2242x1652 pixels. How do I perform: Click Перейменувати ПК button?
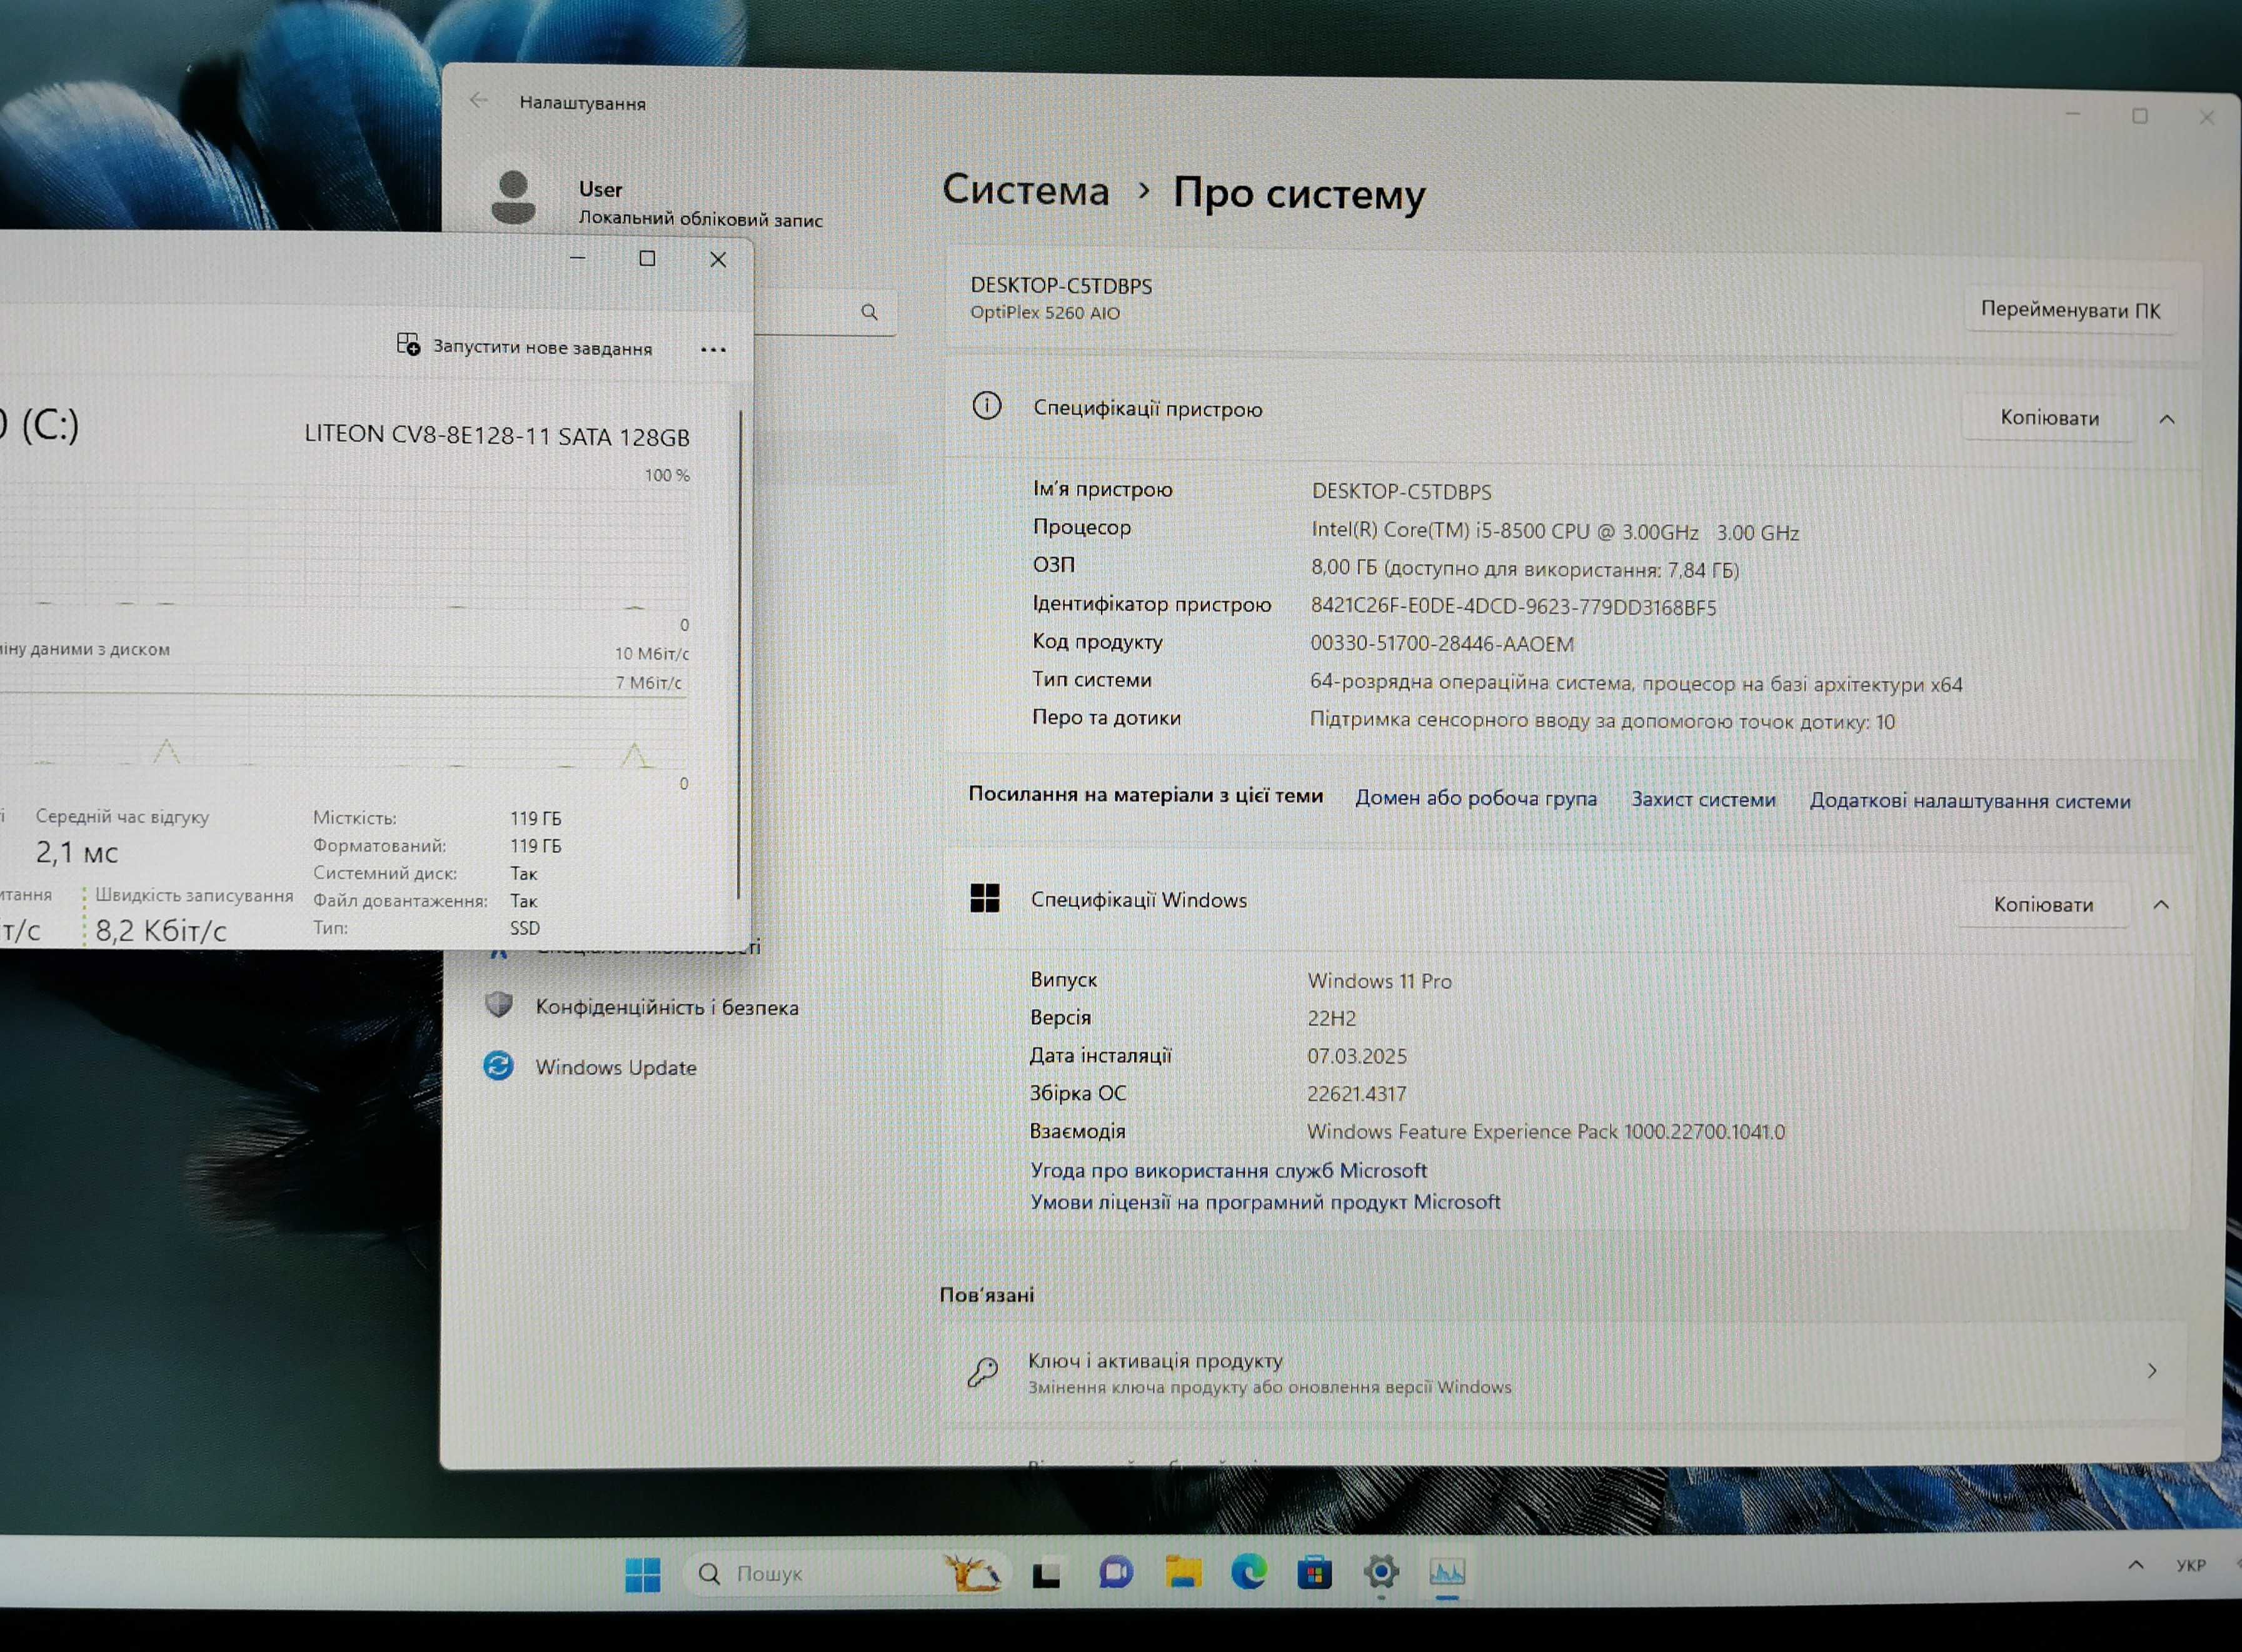[2070, 310]
